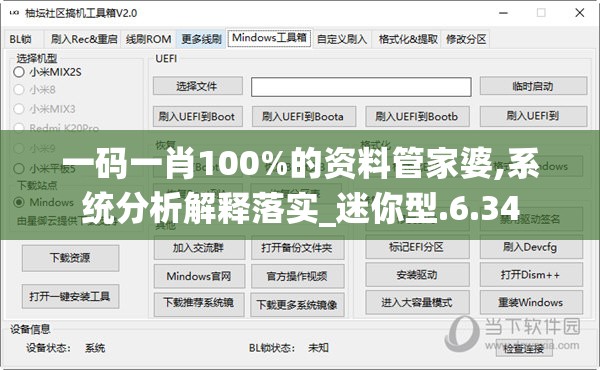Click the app icon in title bar
600x370 pixels.
point(14,13)
